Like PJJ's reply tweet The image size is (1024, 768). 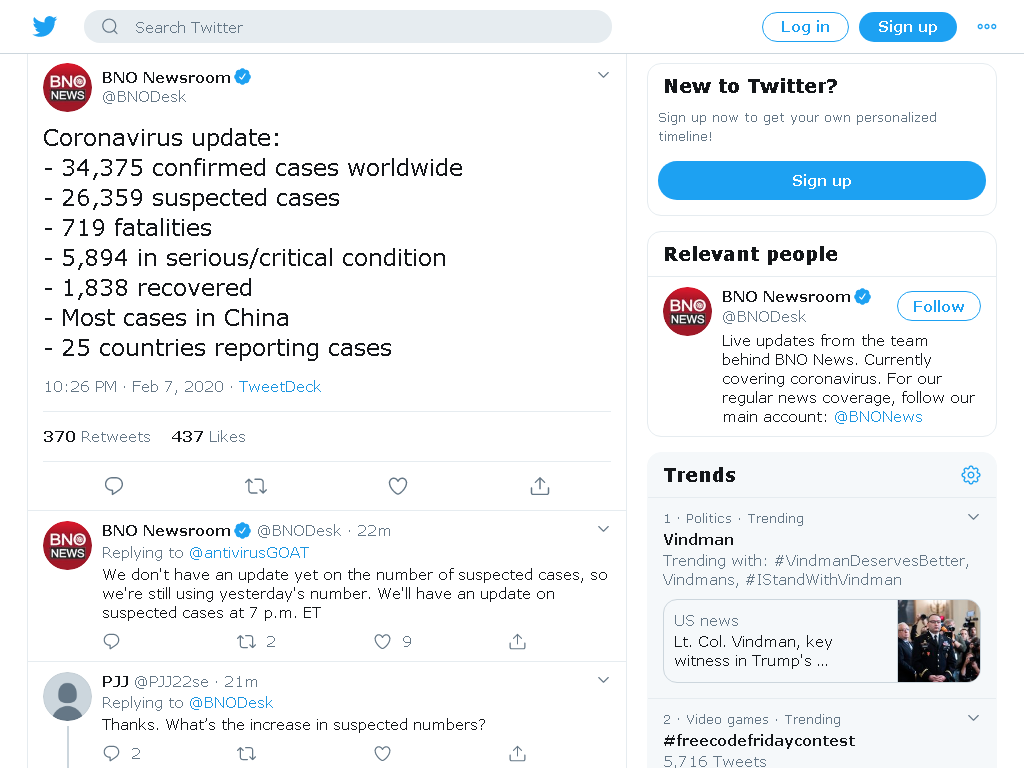coord(382,754)
